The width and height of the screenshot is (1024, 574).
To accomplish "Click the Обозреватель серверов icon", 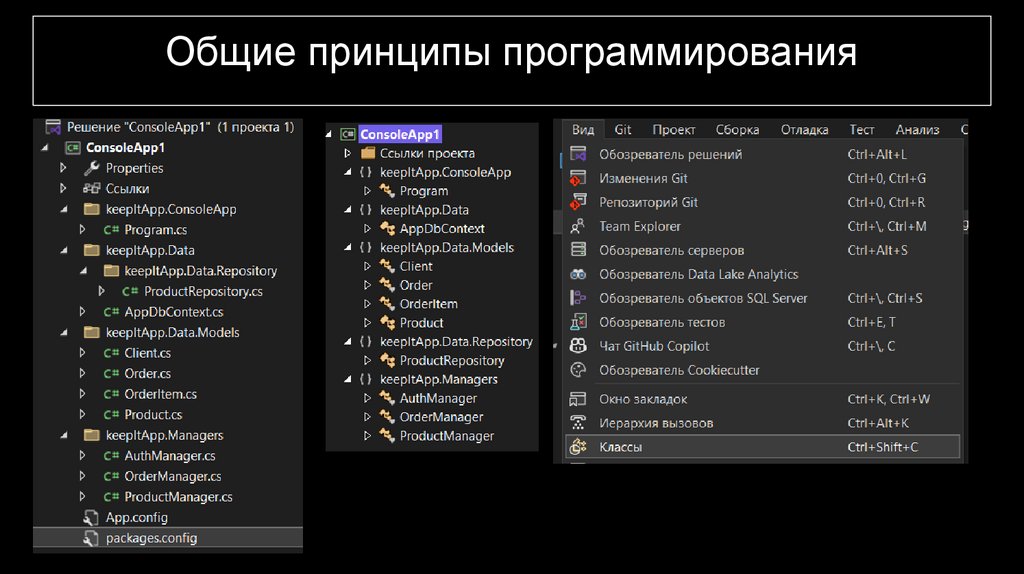I will tap(578, 250).
